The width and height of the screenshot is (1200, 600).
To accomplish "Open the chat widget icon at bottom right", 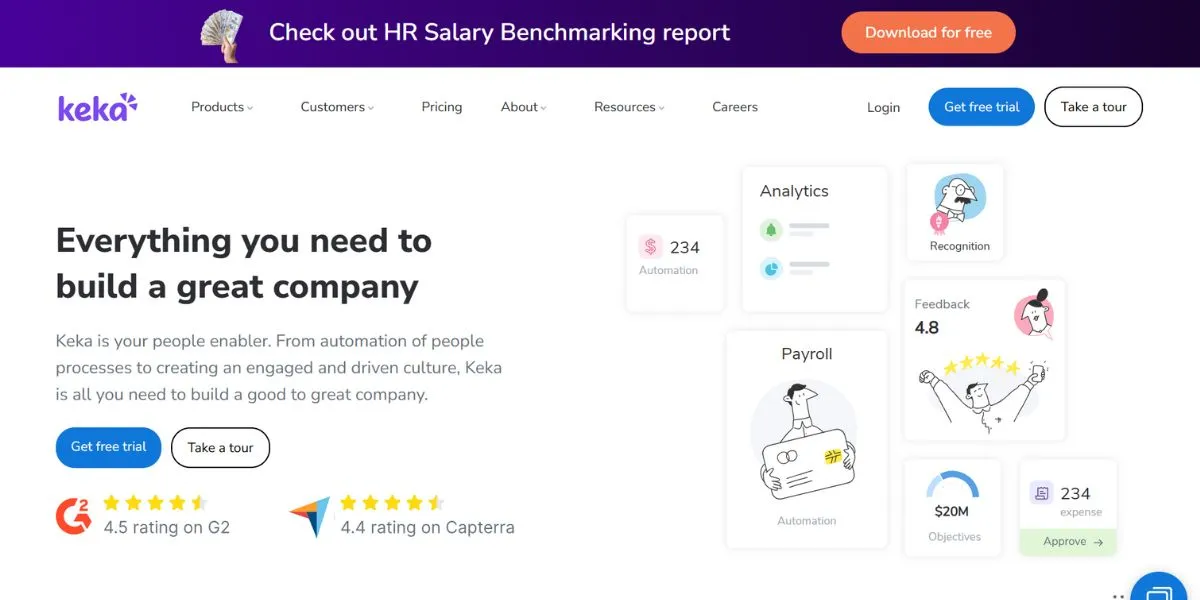I will point(1160,588).
